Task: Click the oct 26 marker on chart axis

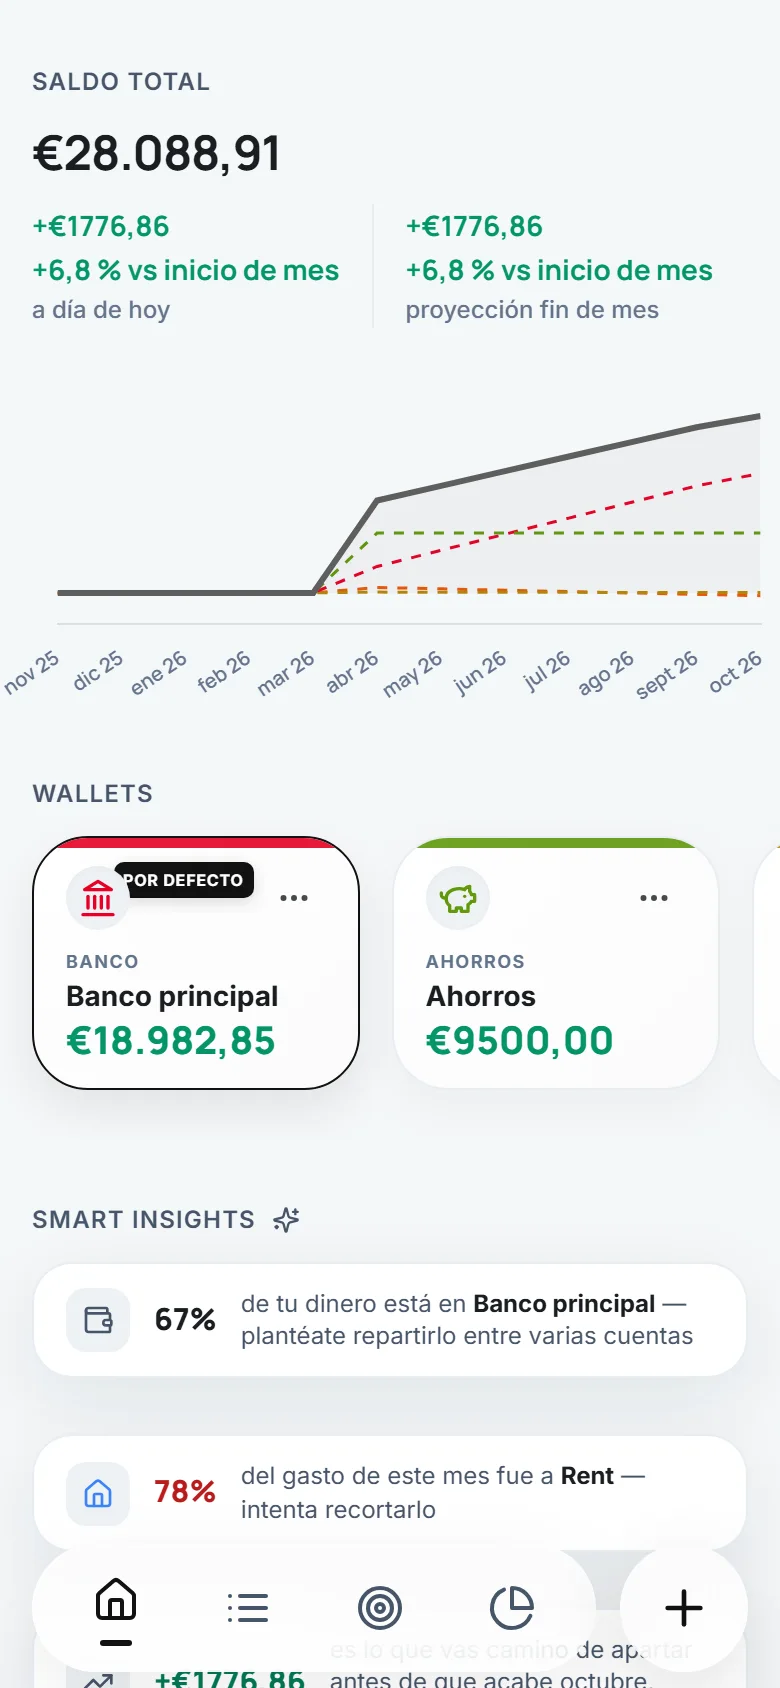Action: (735, 672)
